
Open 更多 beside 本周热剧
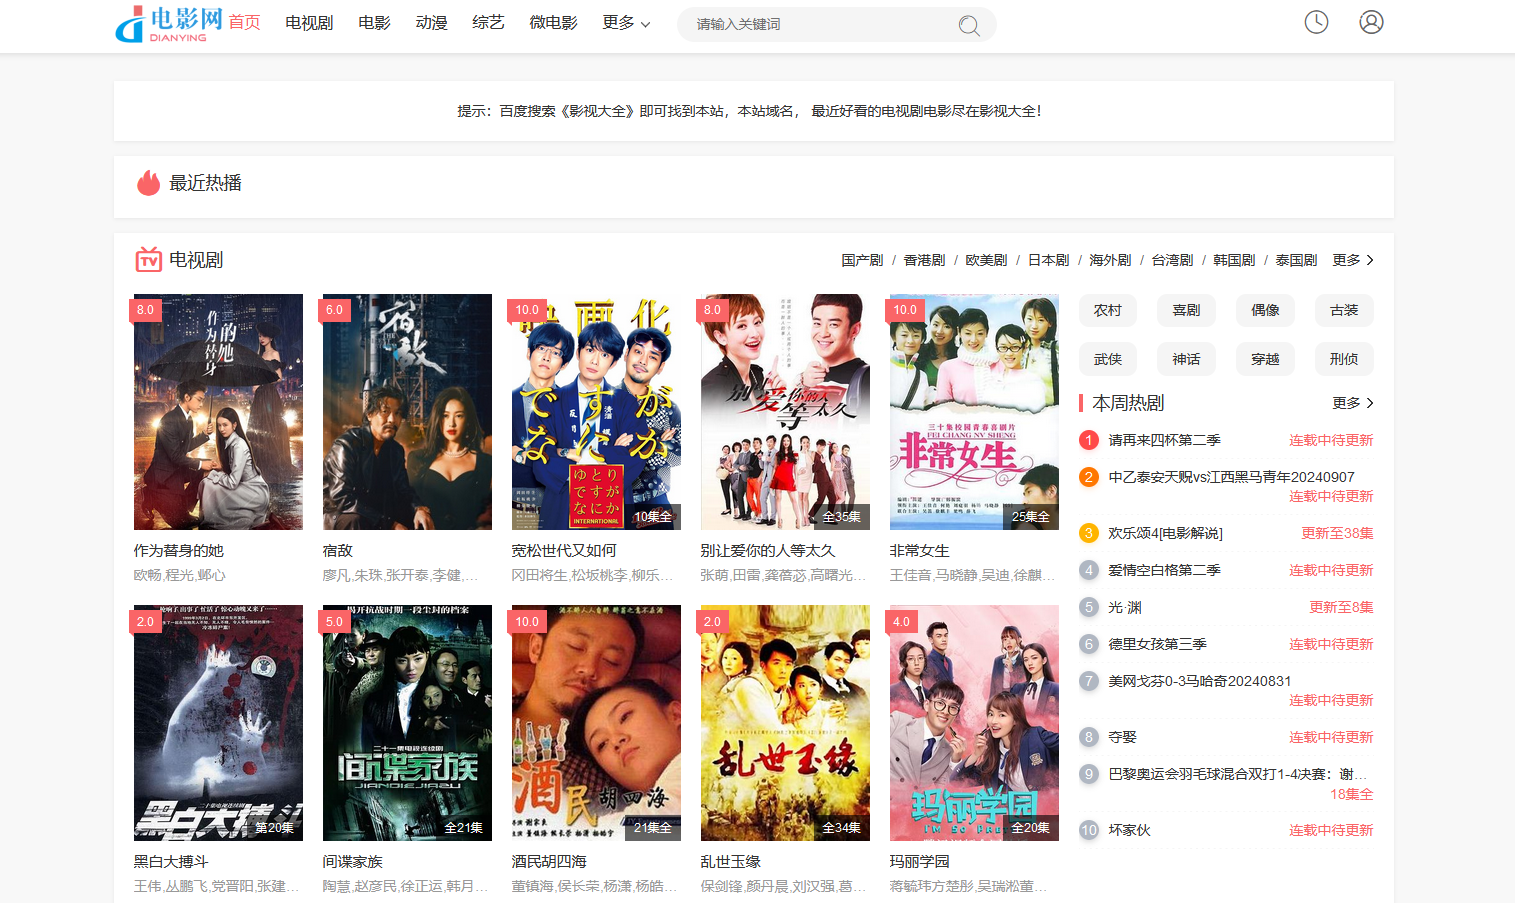coord(1353,403)
